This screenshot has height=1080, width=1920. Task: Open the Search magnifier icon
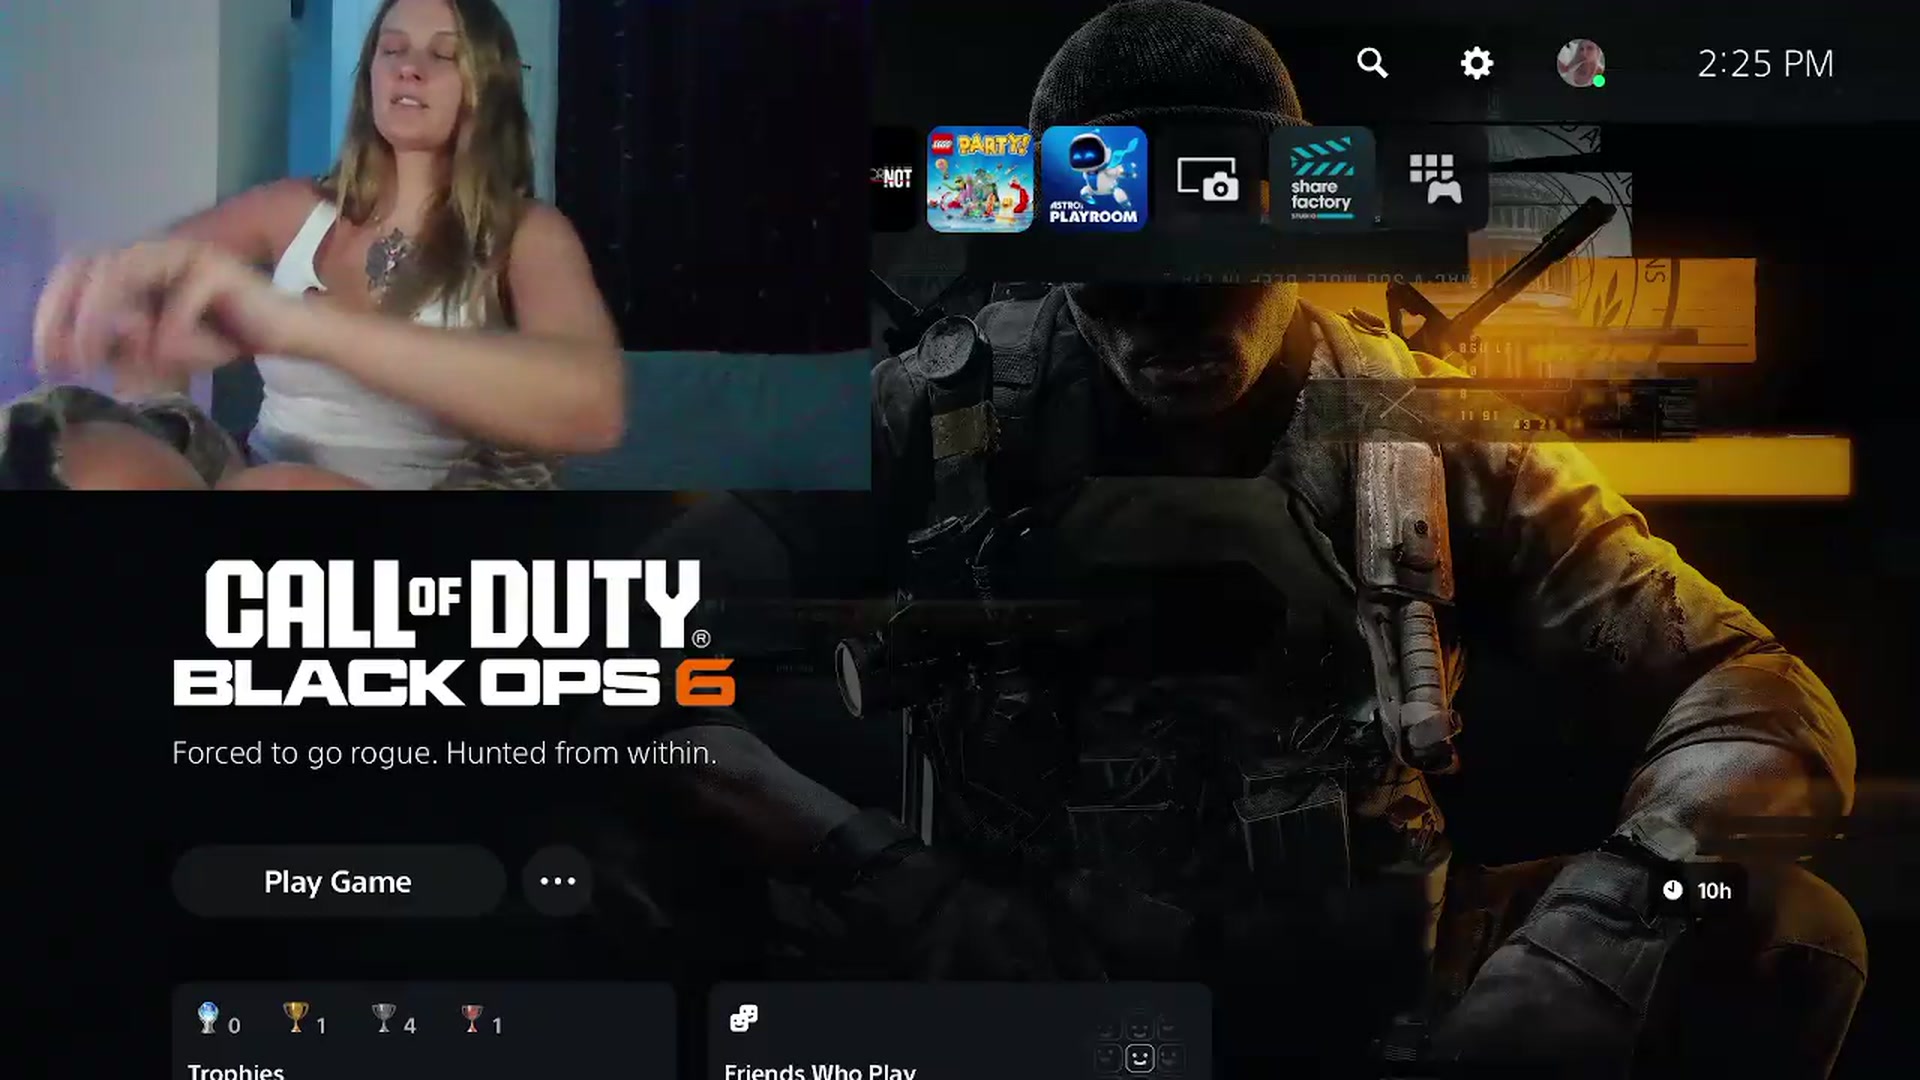(x=1372, y=63)
